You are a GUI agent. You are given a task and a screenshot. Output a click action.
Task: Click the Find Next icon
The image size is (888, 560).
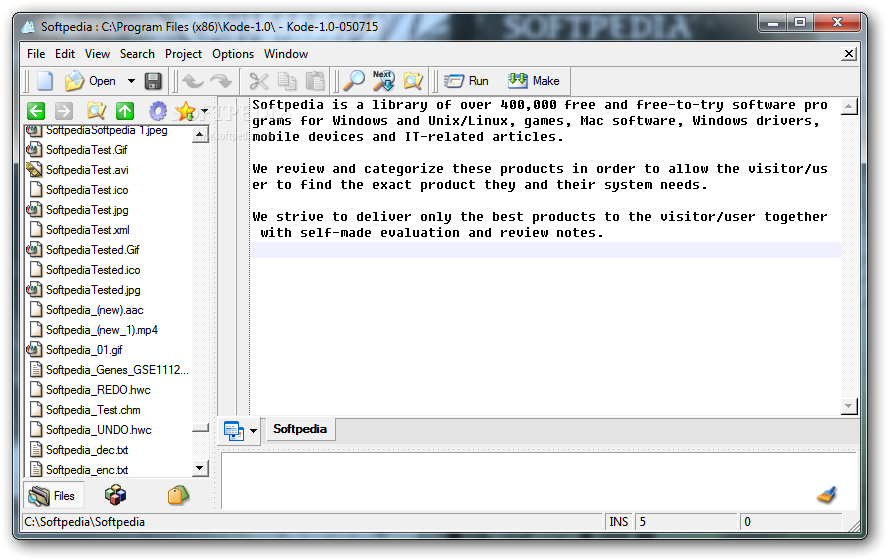(x=384, y=81)
